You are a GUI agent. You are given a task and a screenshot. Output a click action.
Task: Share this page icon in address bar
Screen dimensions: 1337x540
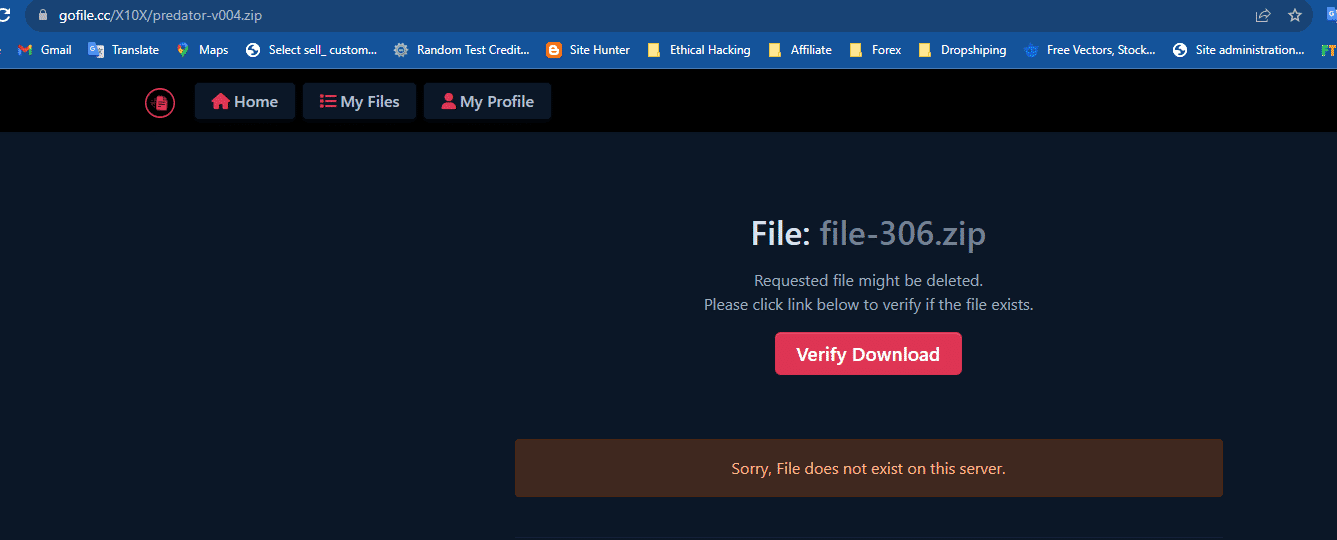coord(1263,16)
